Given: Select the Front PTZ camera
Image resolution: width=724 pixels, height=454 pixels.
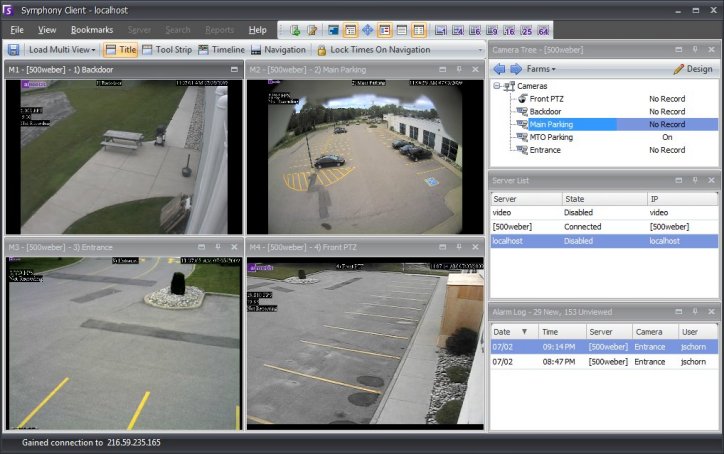Looking at the screenshot, I should click(546, 99).
